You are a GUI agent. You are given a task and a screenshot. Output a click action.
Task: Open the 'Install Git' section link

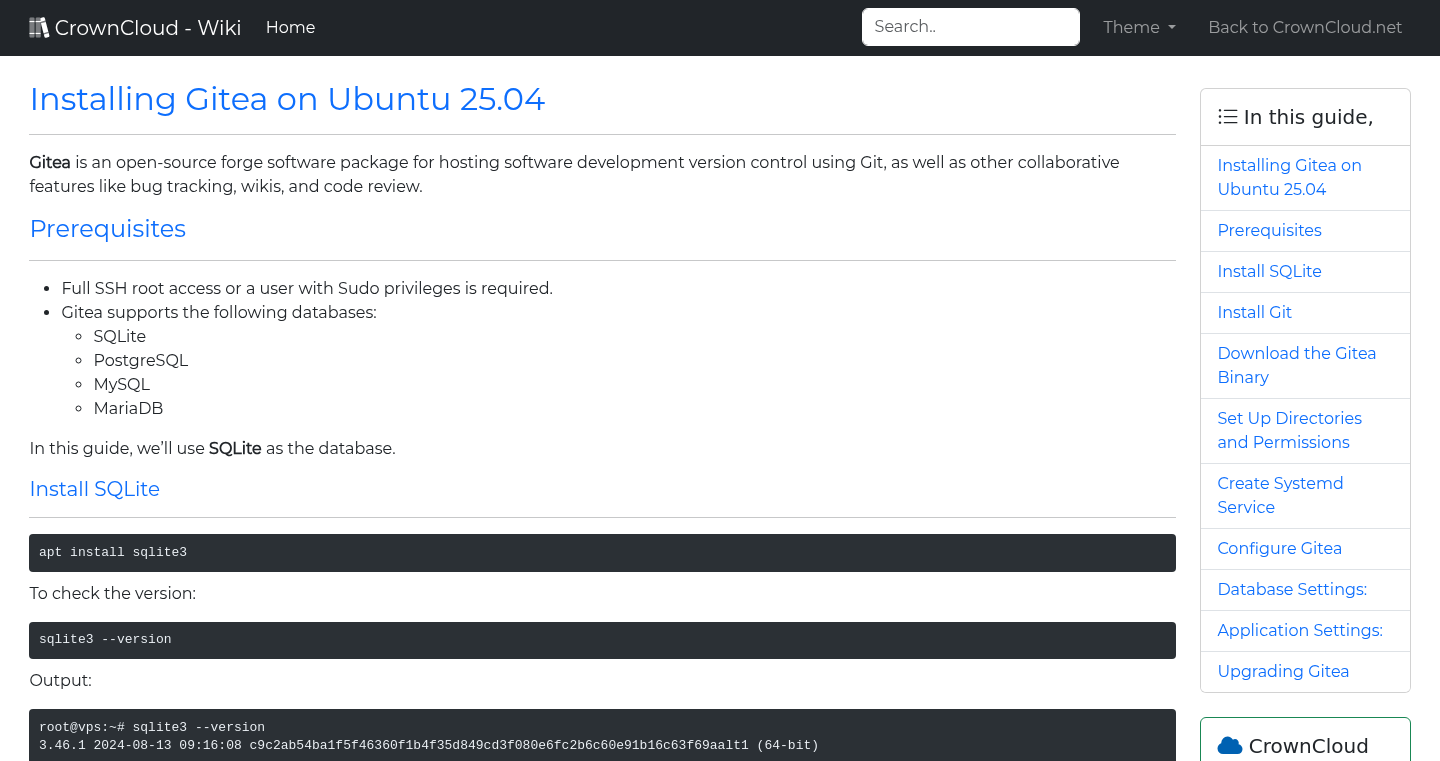click(1254, 312)
